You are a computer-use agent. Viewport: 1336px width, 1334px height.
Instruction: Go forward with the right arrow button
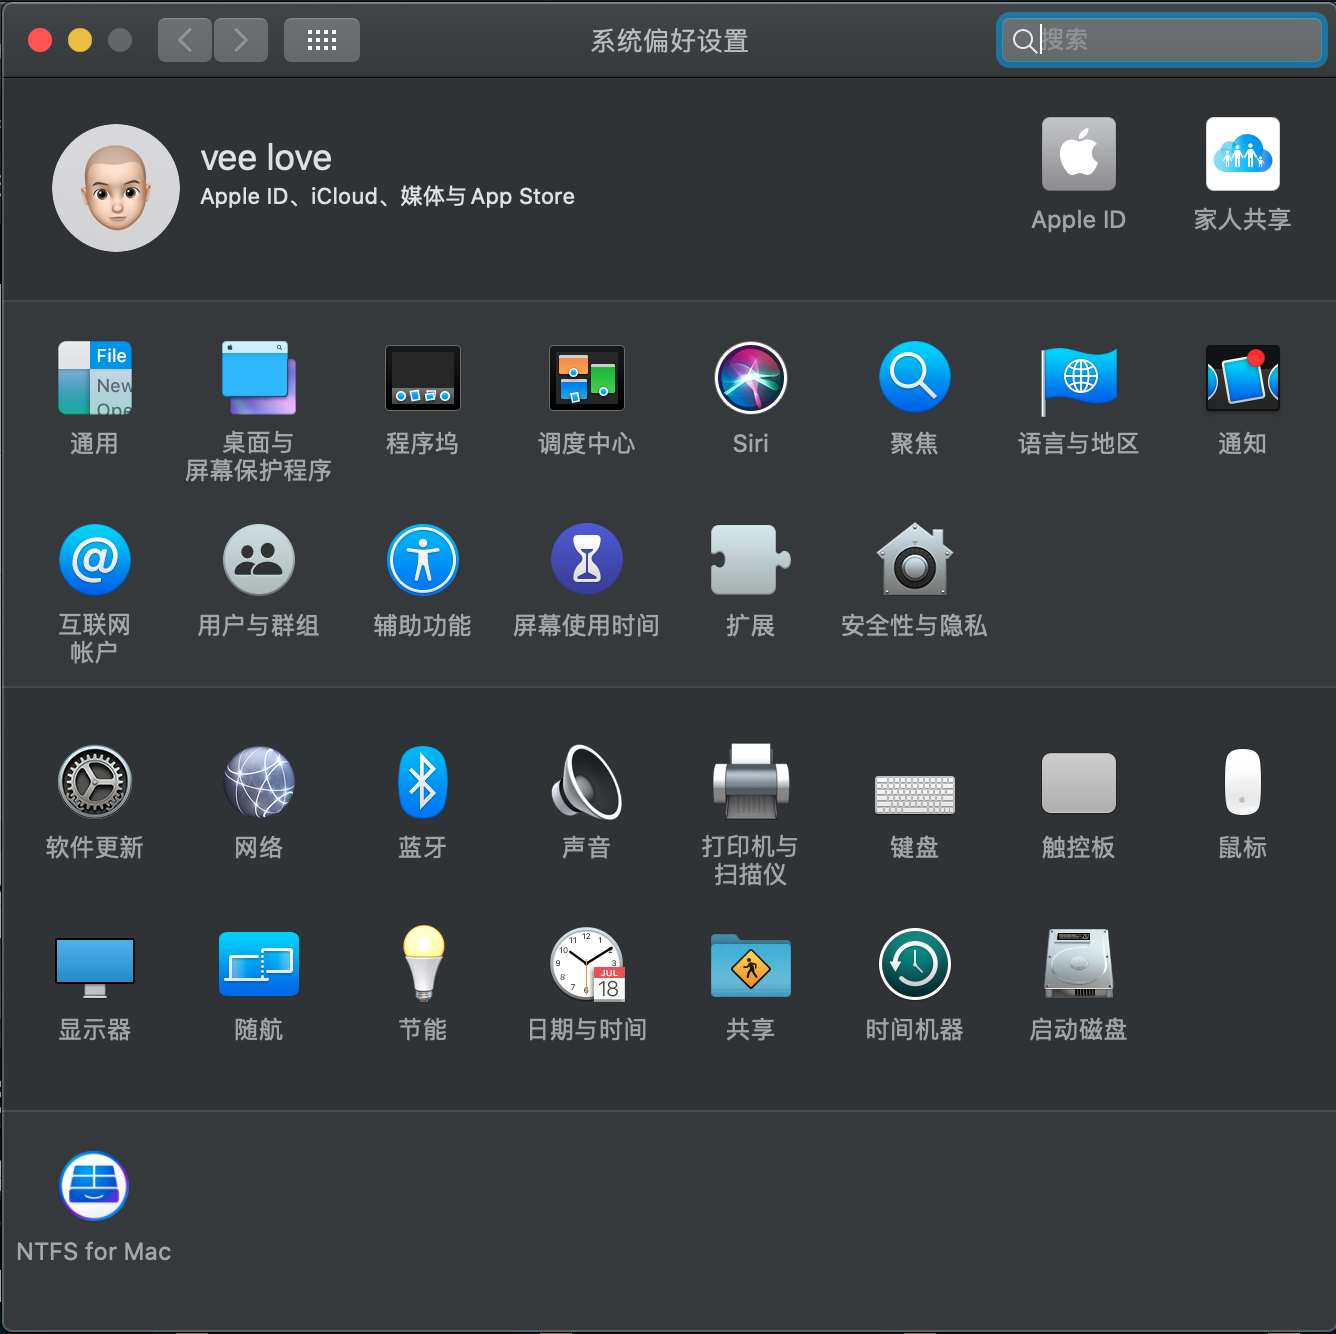point(241,40)
